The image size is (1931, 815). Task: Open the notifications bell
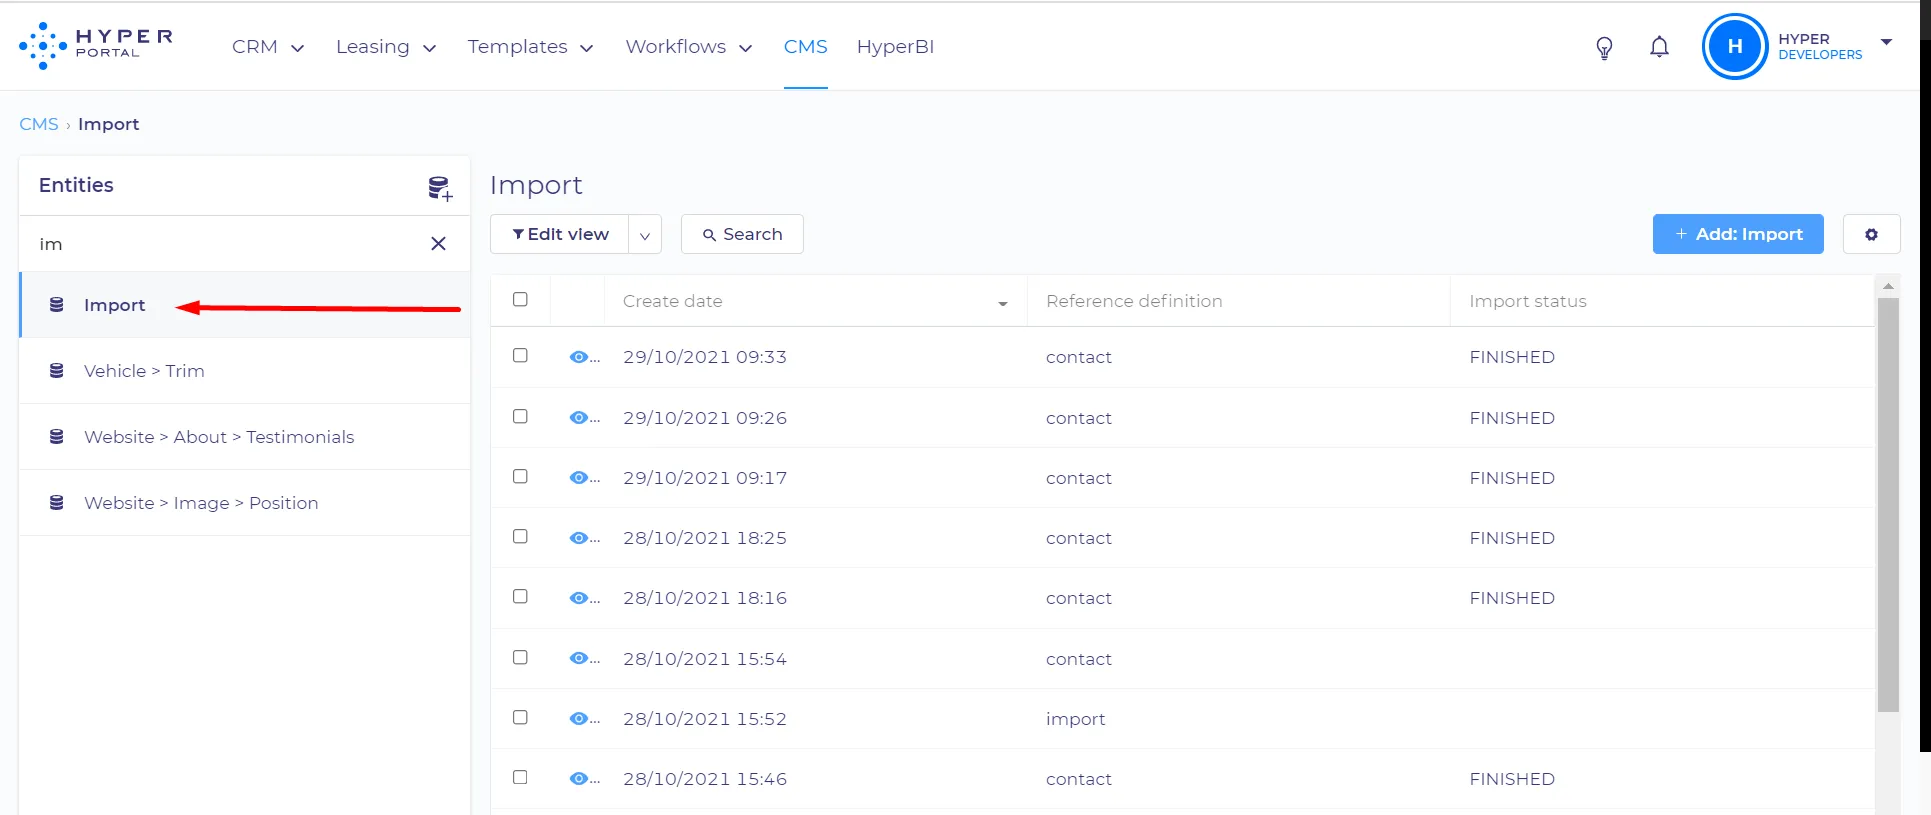(x=1659, y=47)
